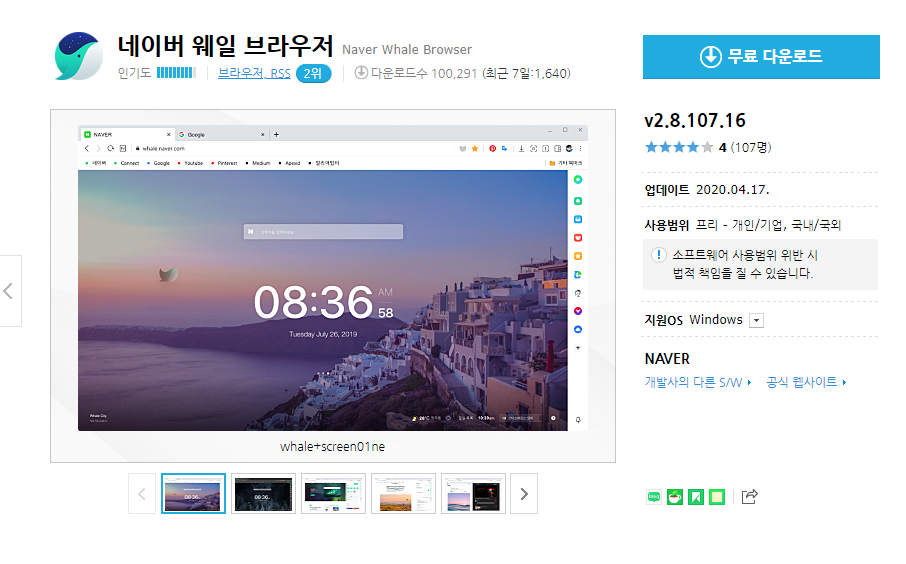Screen dimensions: 906x564
Task: Click the download count arrow icon
Action: point(361,73)
